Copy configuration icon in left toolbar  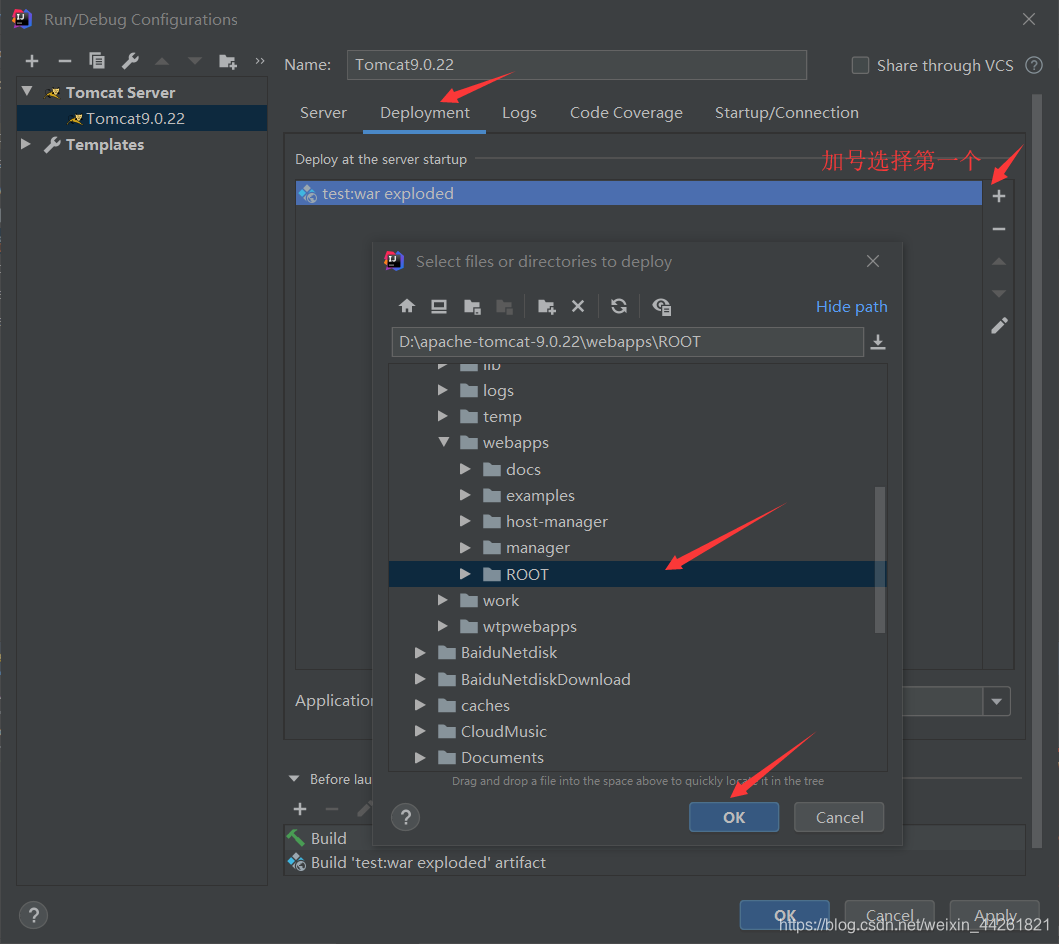click(x=97, y=61)
